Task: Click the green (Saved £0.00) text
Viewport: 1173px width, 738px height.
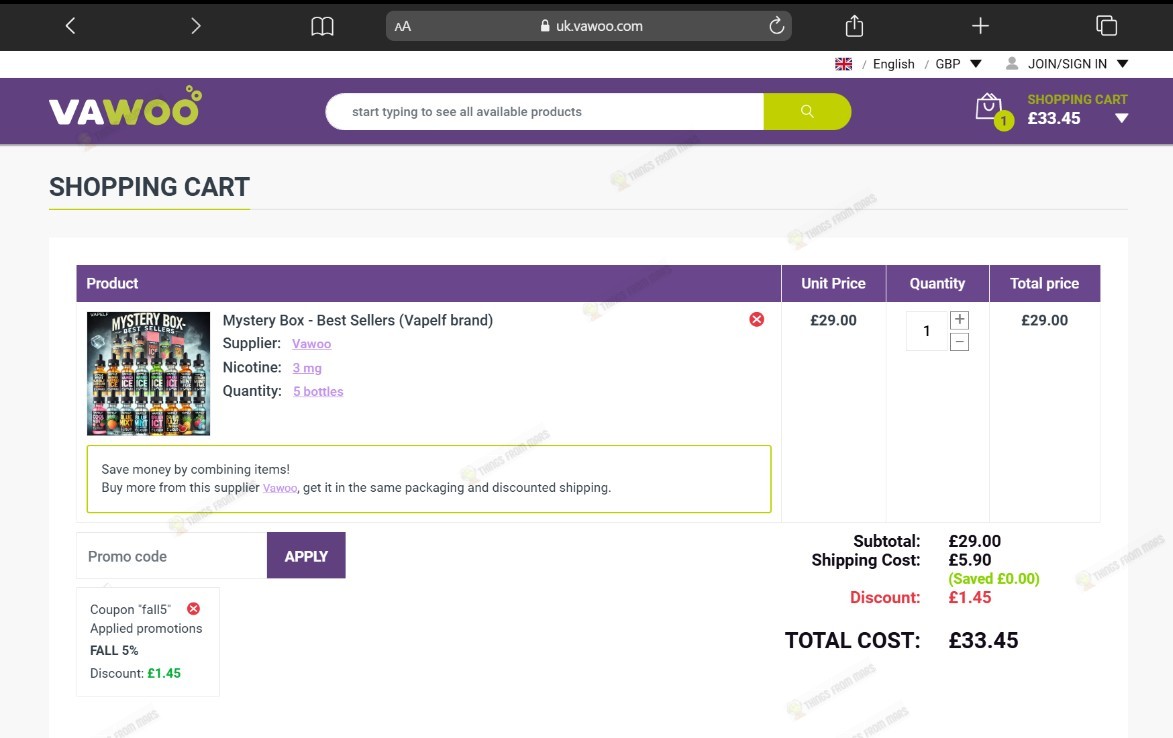Action: 993,579
